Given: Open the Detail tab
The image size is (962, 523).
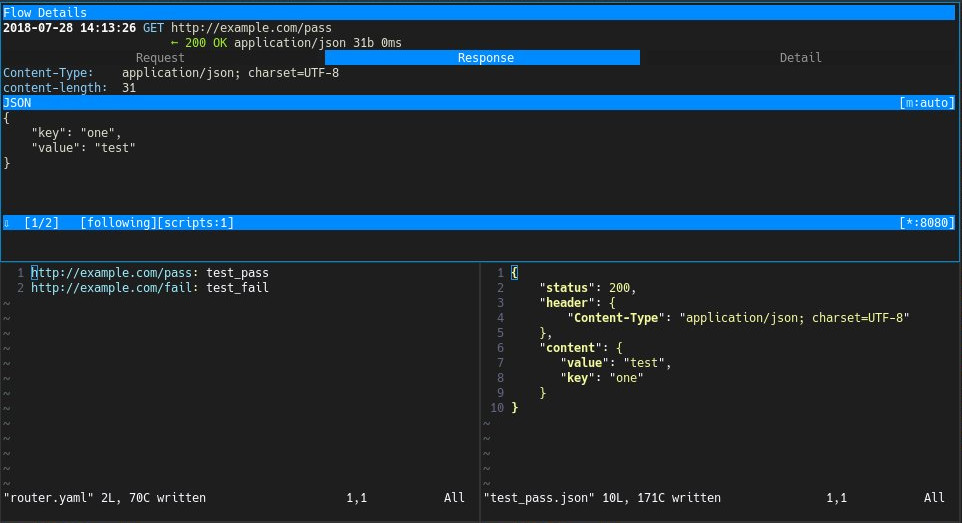Looking at the screenshot, I should coord(800,58).
